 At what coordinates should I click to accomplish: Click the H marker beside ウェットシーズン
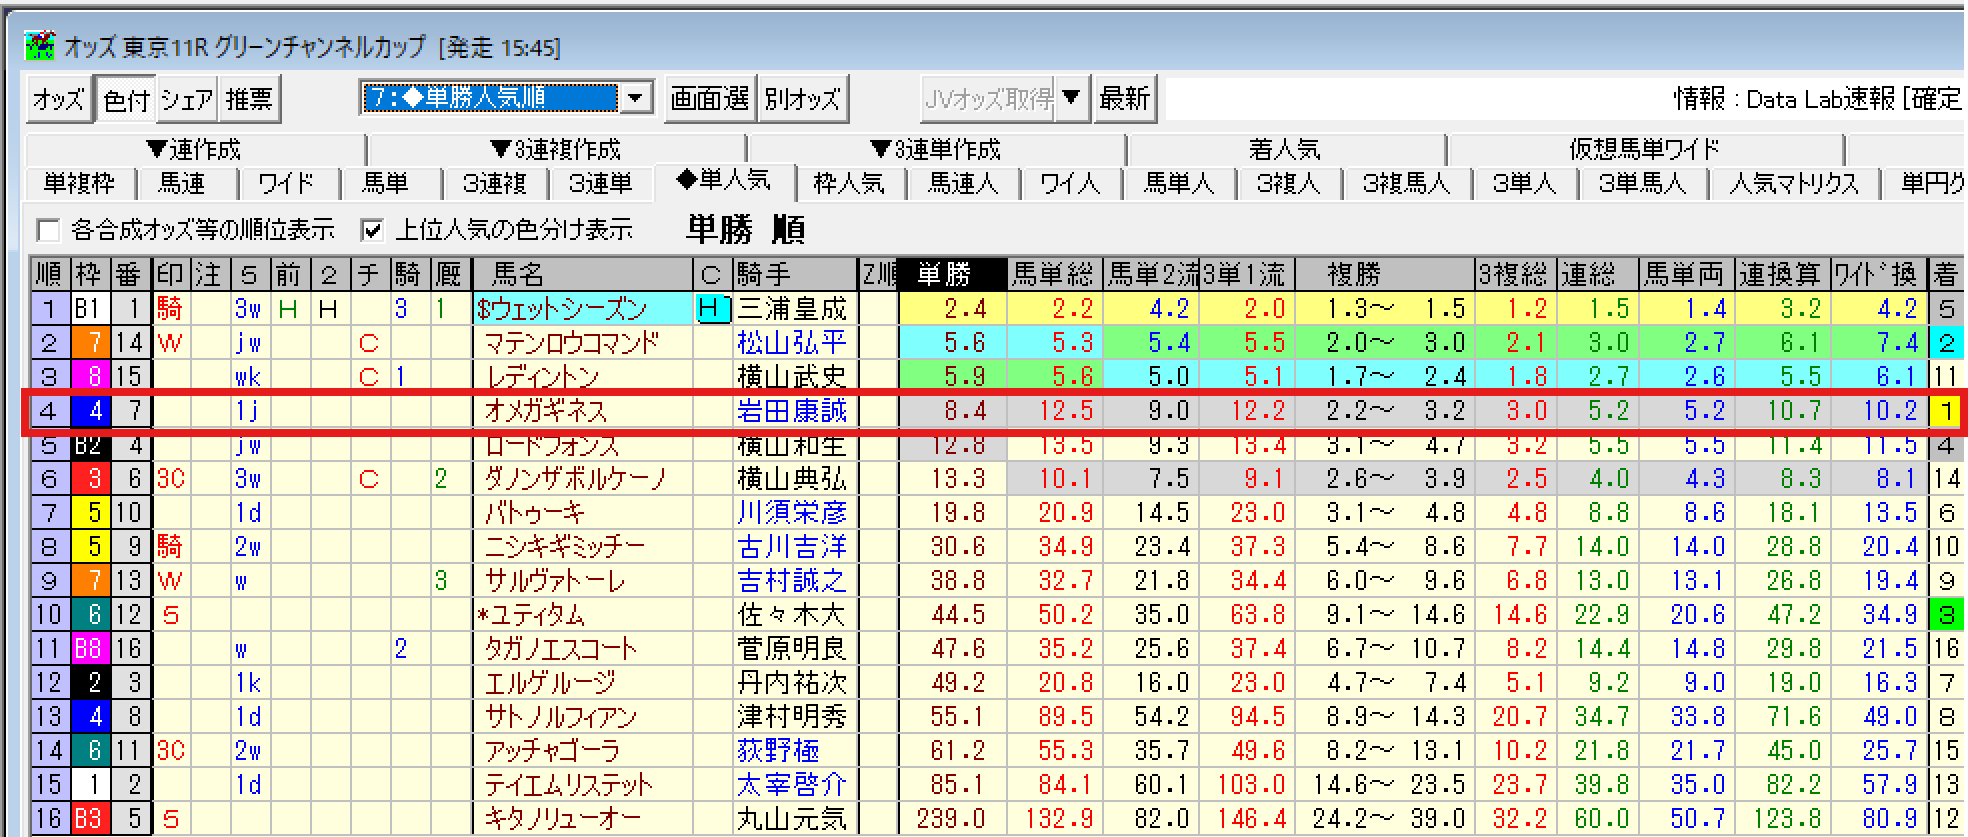[711, 309]
